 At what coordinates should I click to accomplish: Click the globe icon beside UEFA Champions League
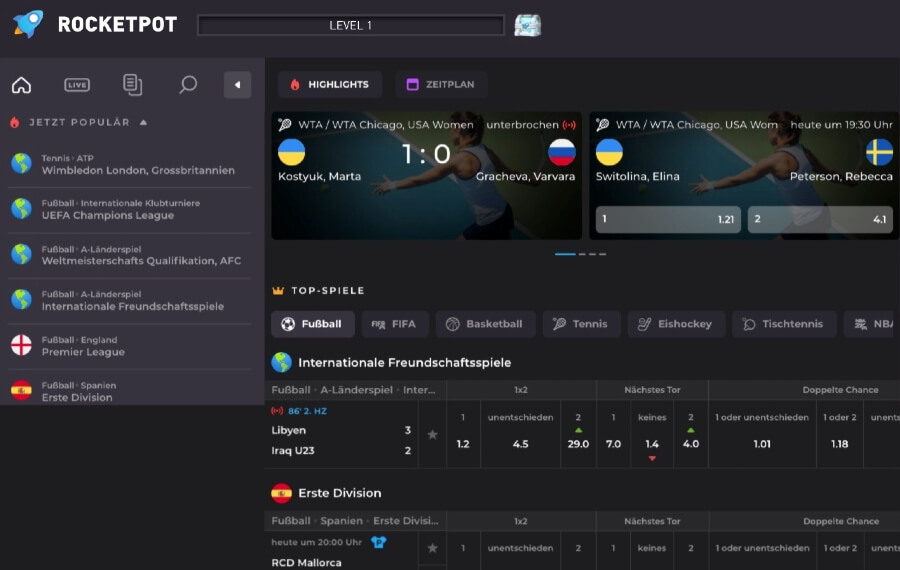click(21, 209)
